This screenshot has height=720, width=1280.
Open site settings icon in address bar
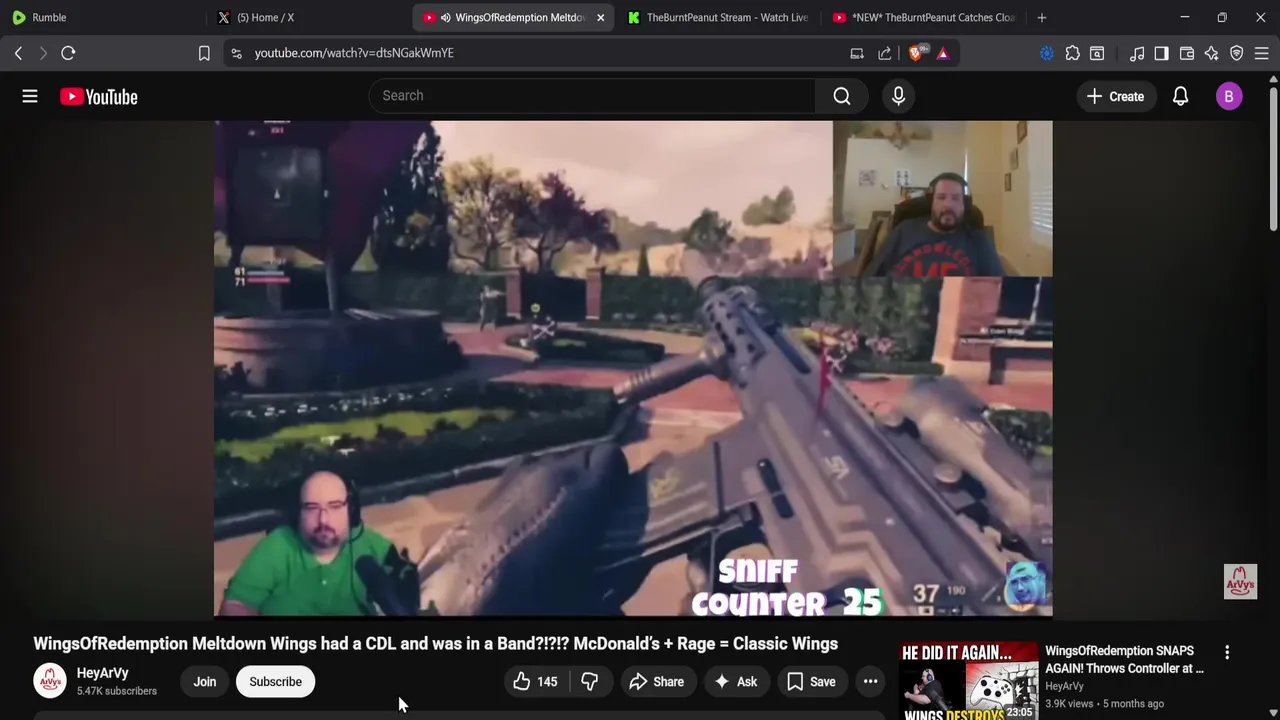[x=236, y=53]
